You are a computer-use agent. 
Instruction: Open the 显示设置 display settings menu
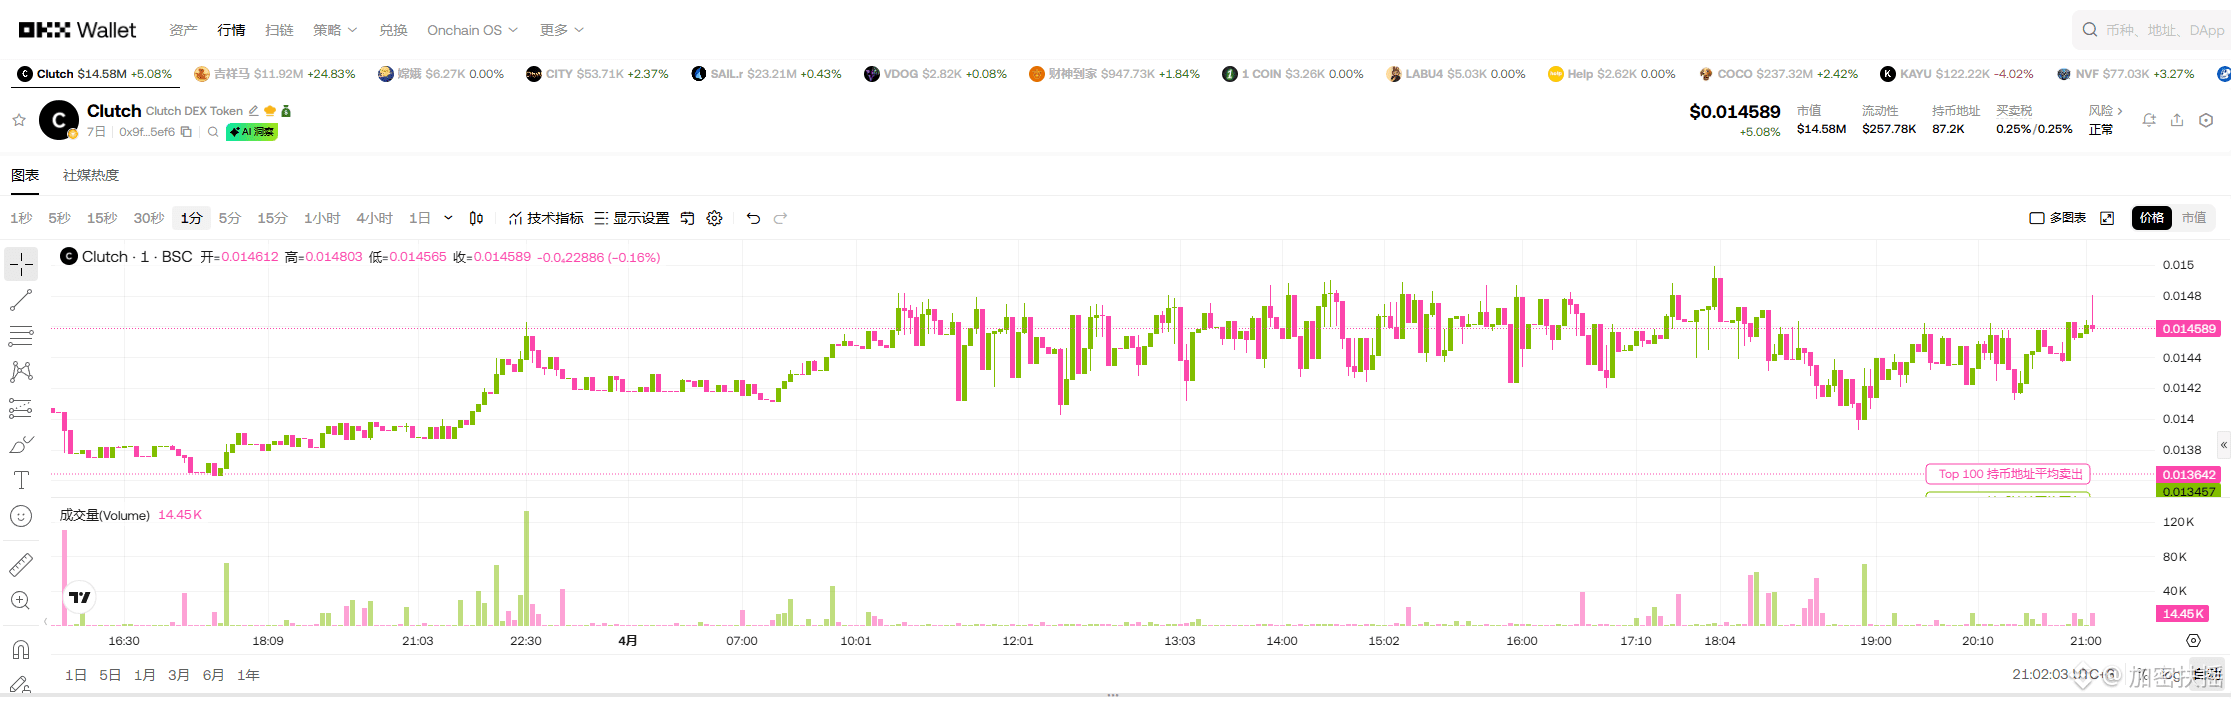click(x=632, y=218)
